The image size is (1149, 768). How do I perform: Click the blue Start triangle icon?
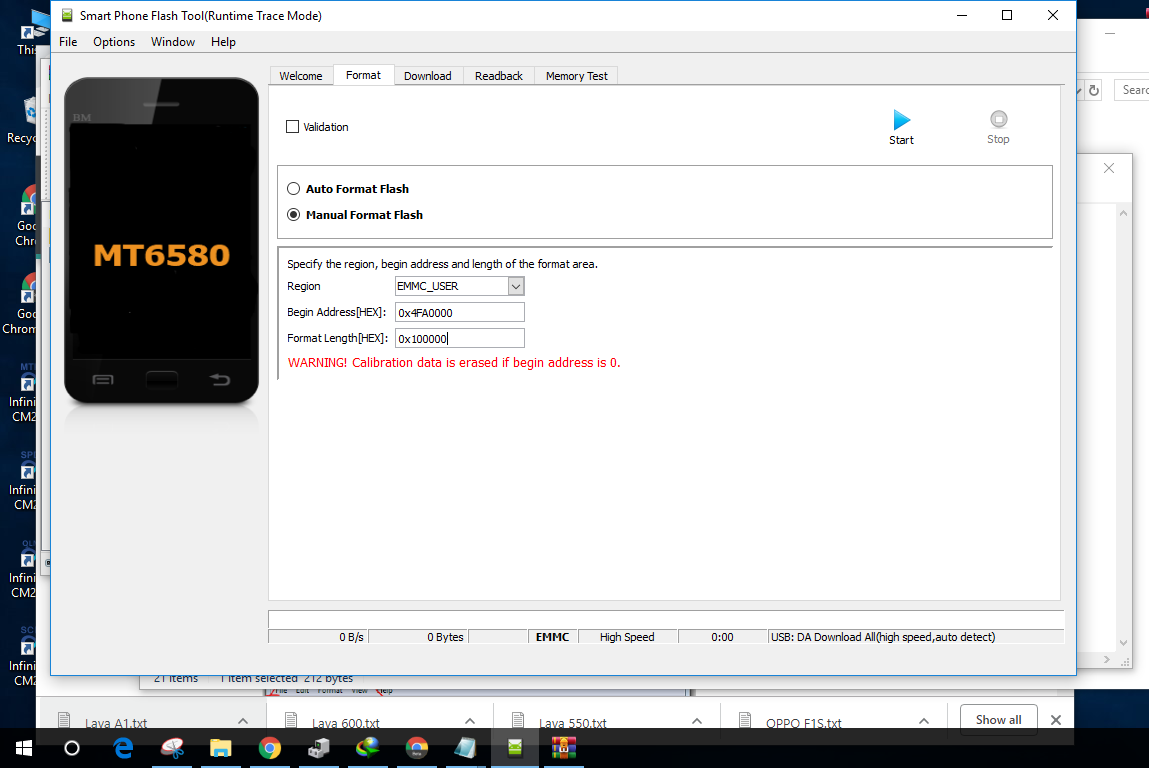click(900, 117)
